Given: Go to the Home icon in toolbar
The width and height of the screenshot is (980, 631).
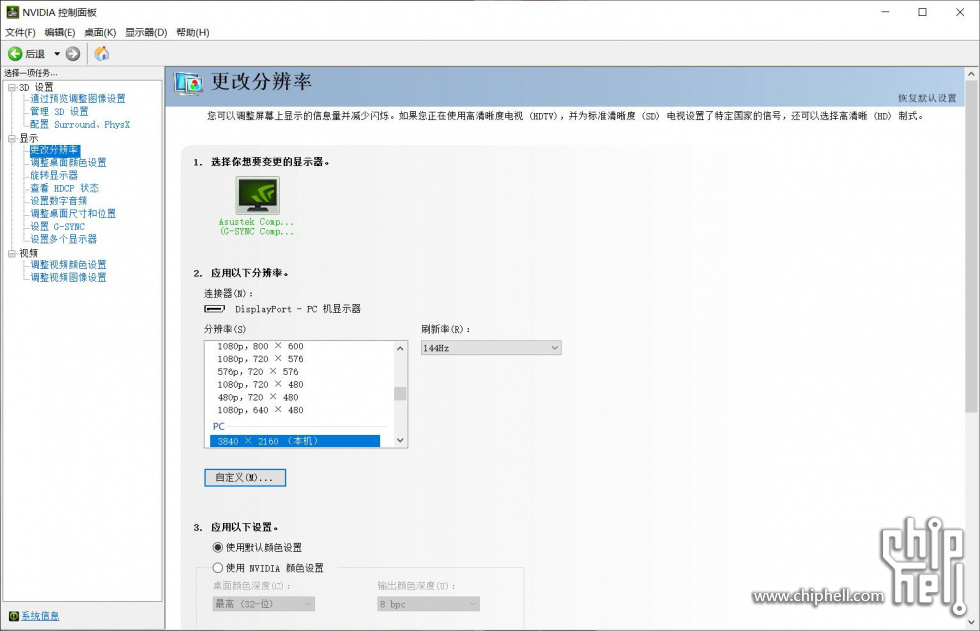Looking at the screenshot, I should tap(101, 54).
